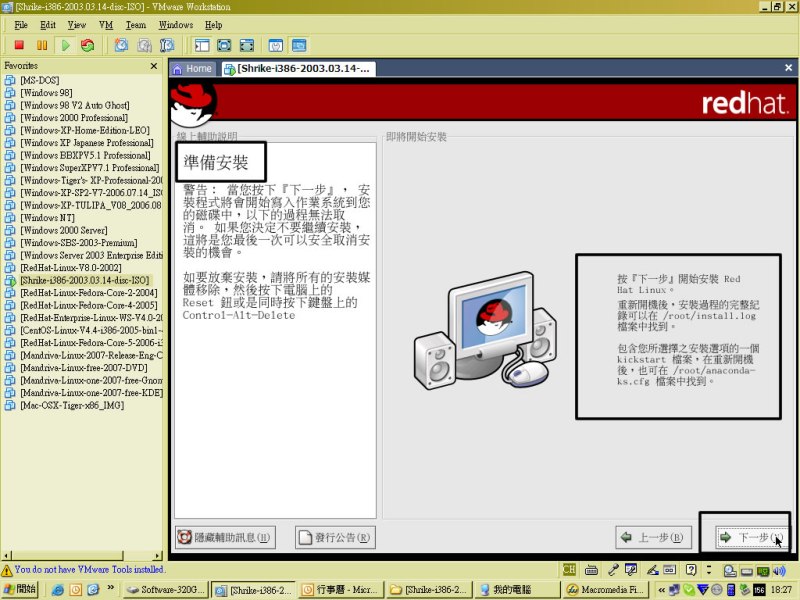
Task: Select [Windows-XP-Home-Edition-LEO] favorite
Action: [x=85, y=130]
